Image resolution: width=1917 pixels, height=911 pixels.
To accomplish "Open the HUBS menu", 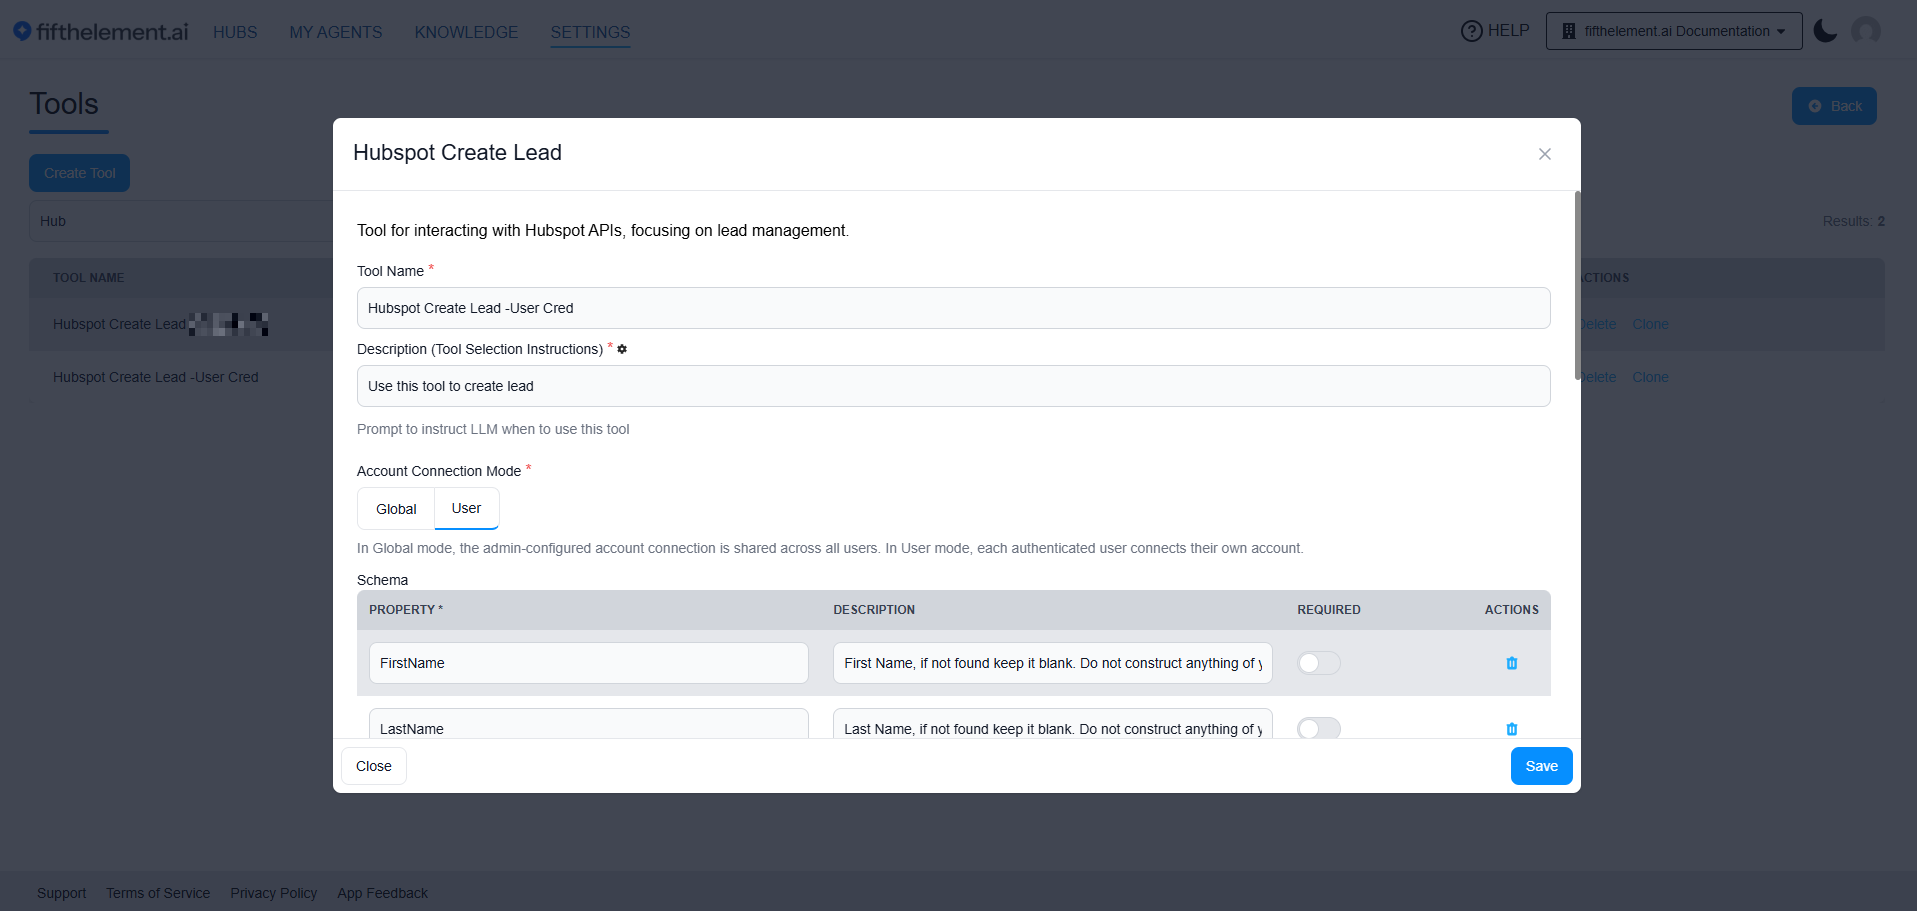I will (x=235, y=32).
